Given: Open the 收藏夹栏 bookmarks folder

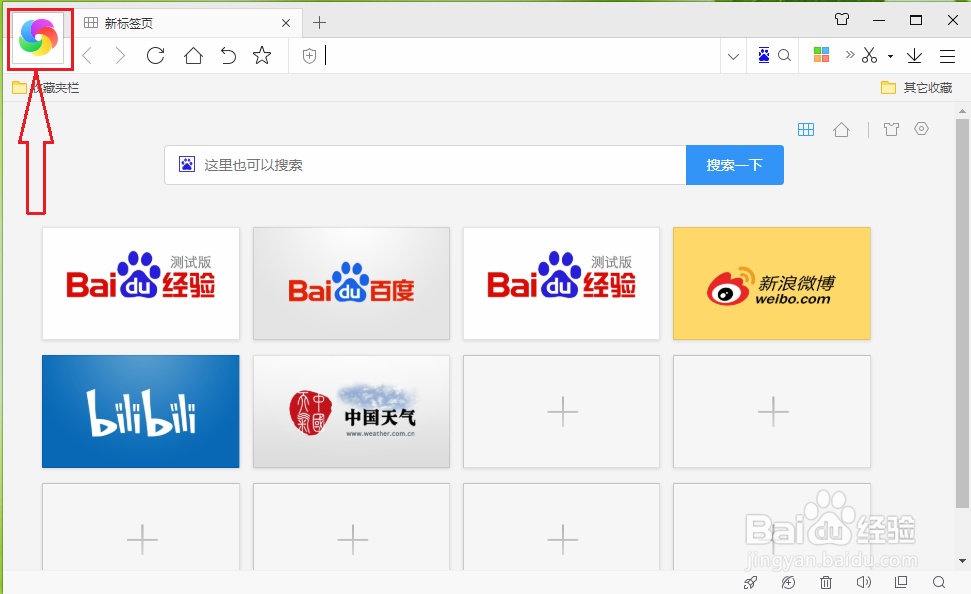Looking at the screenshot, I should coord(46,88).
